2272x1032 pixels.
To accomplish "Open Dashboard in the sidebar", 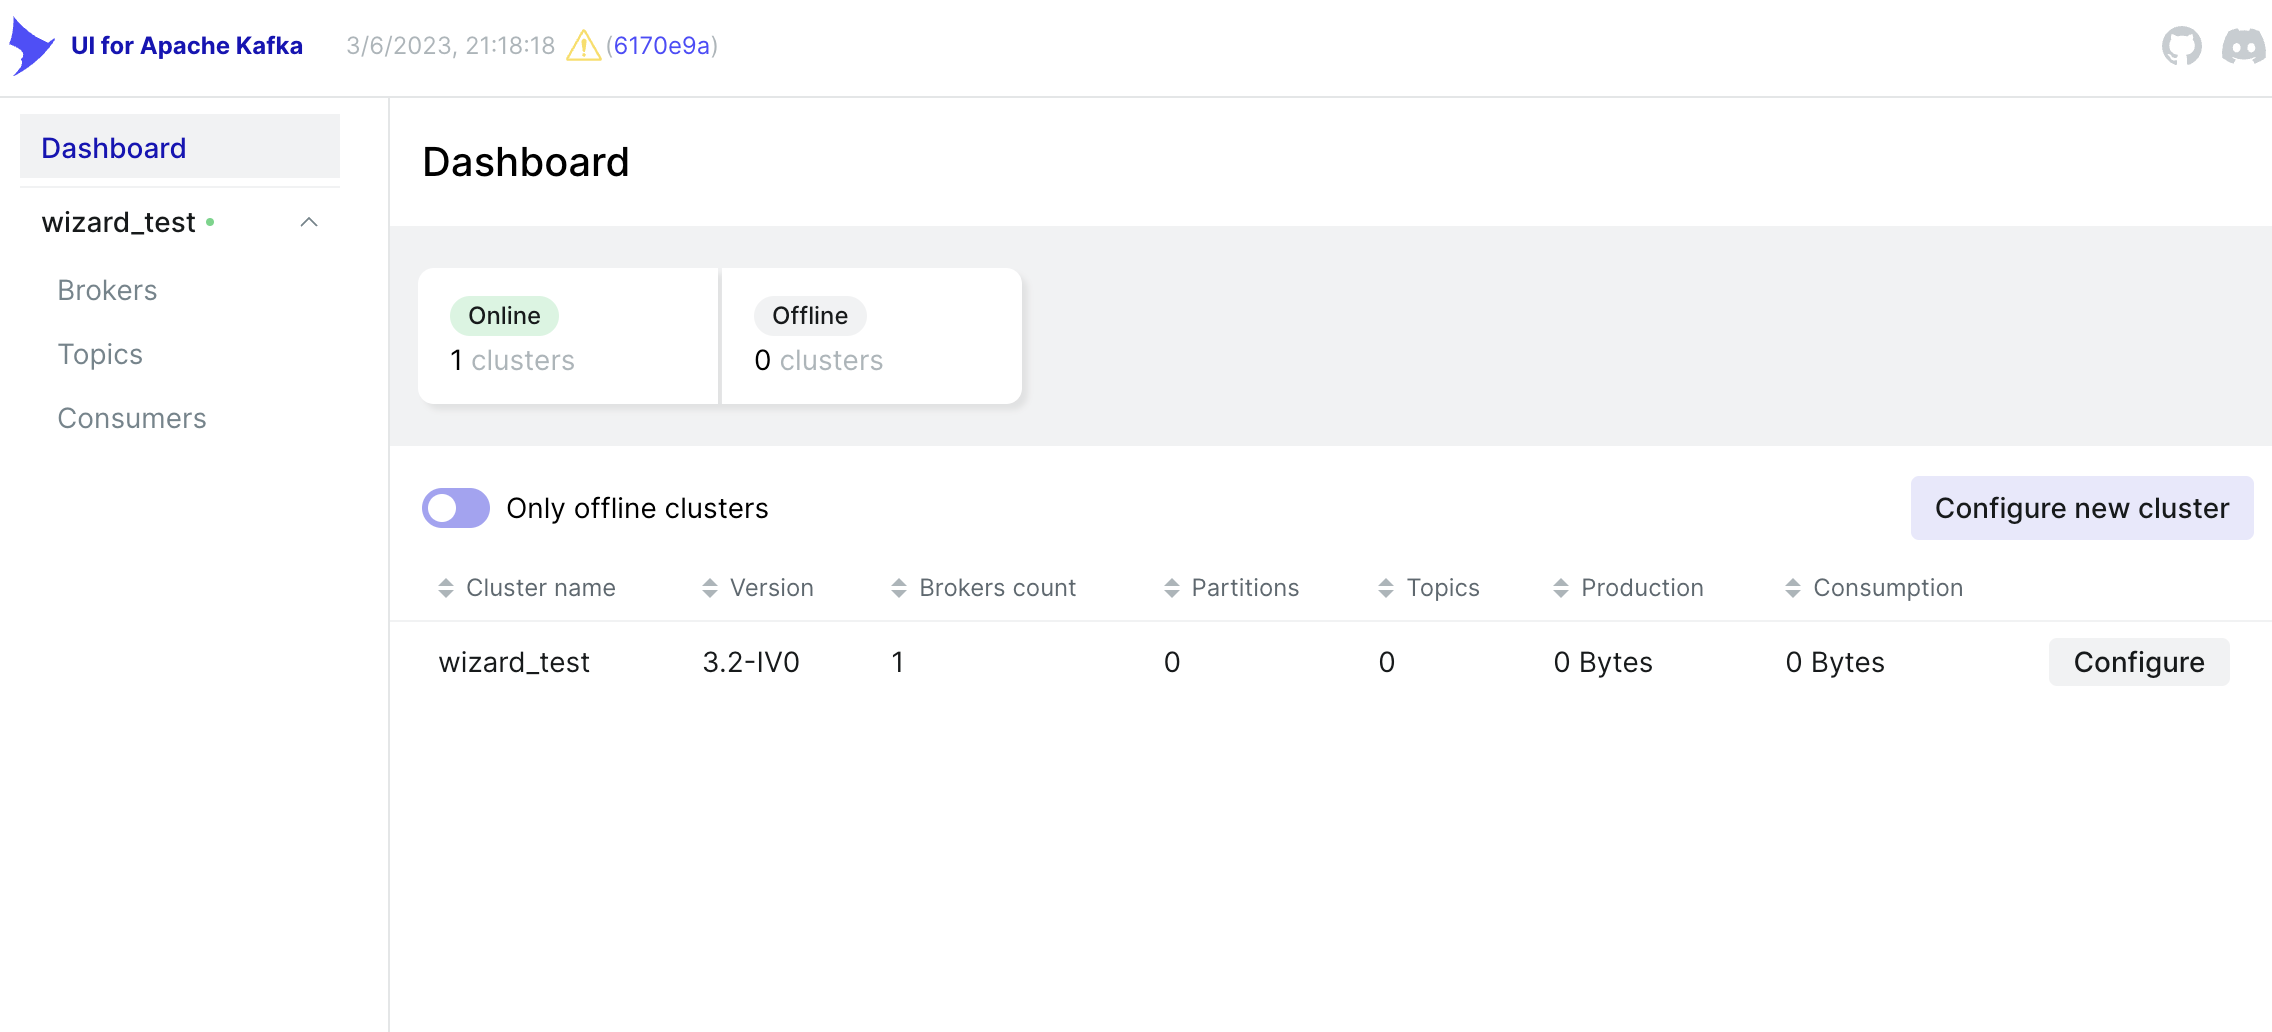I will [114, 148].
